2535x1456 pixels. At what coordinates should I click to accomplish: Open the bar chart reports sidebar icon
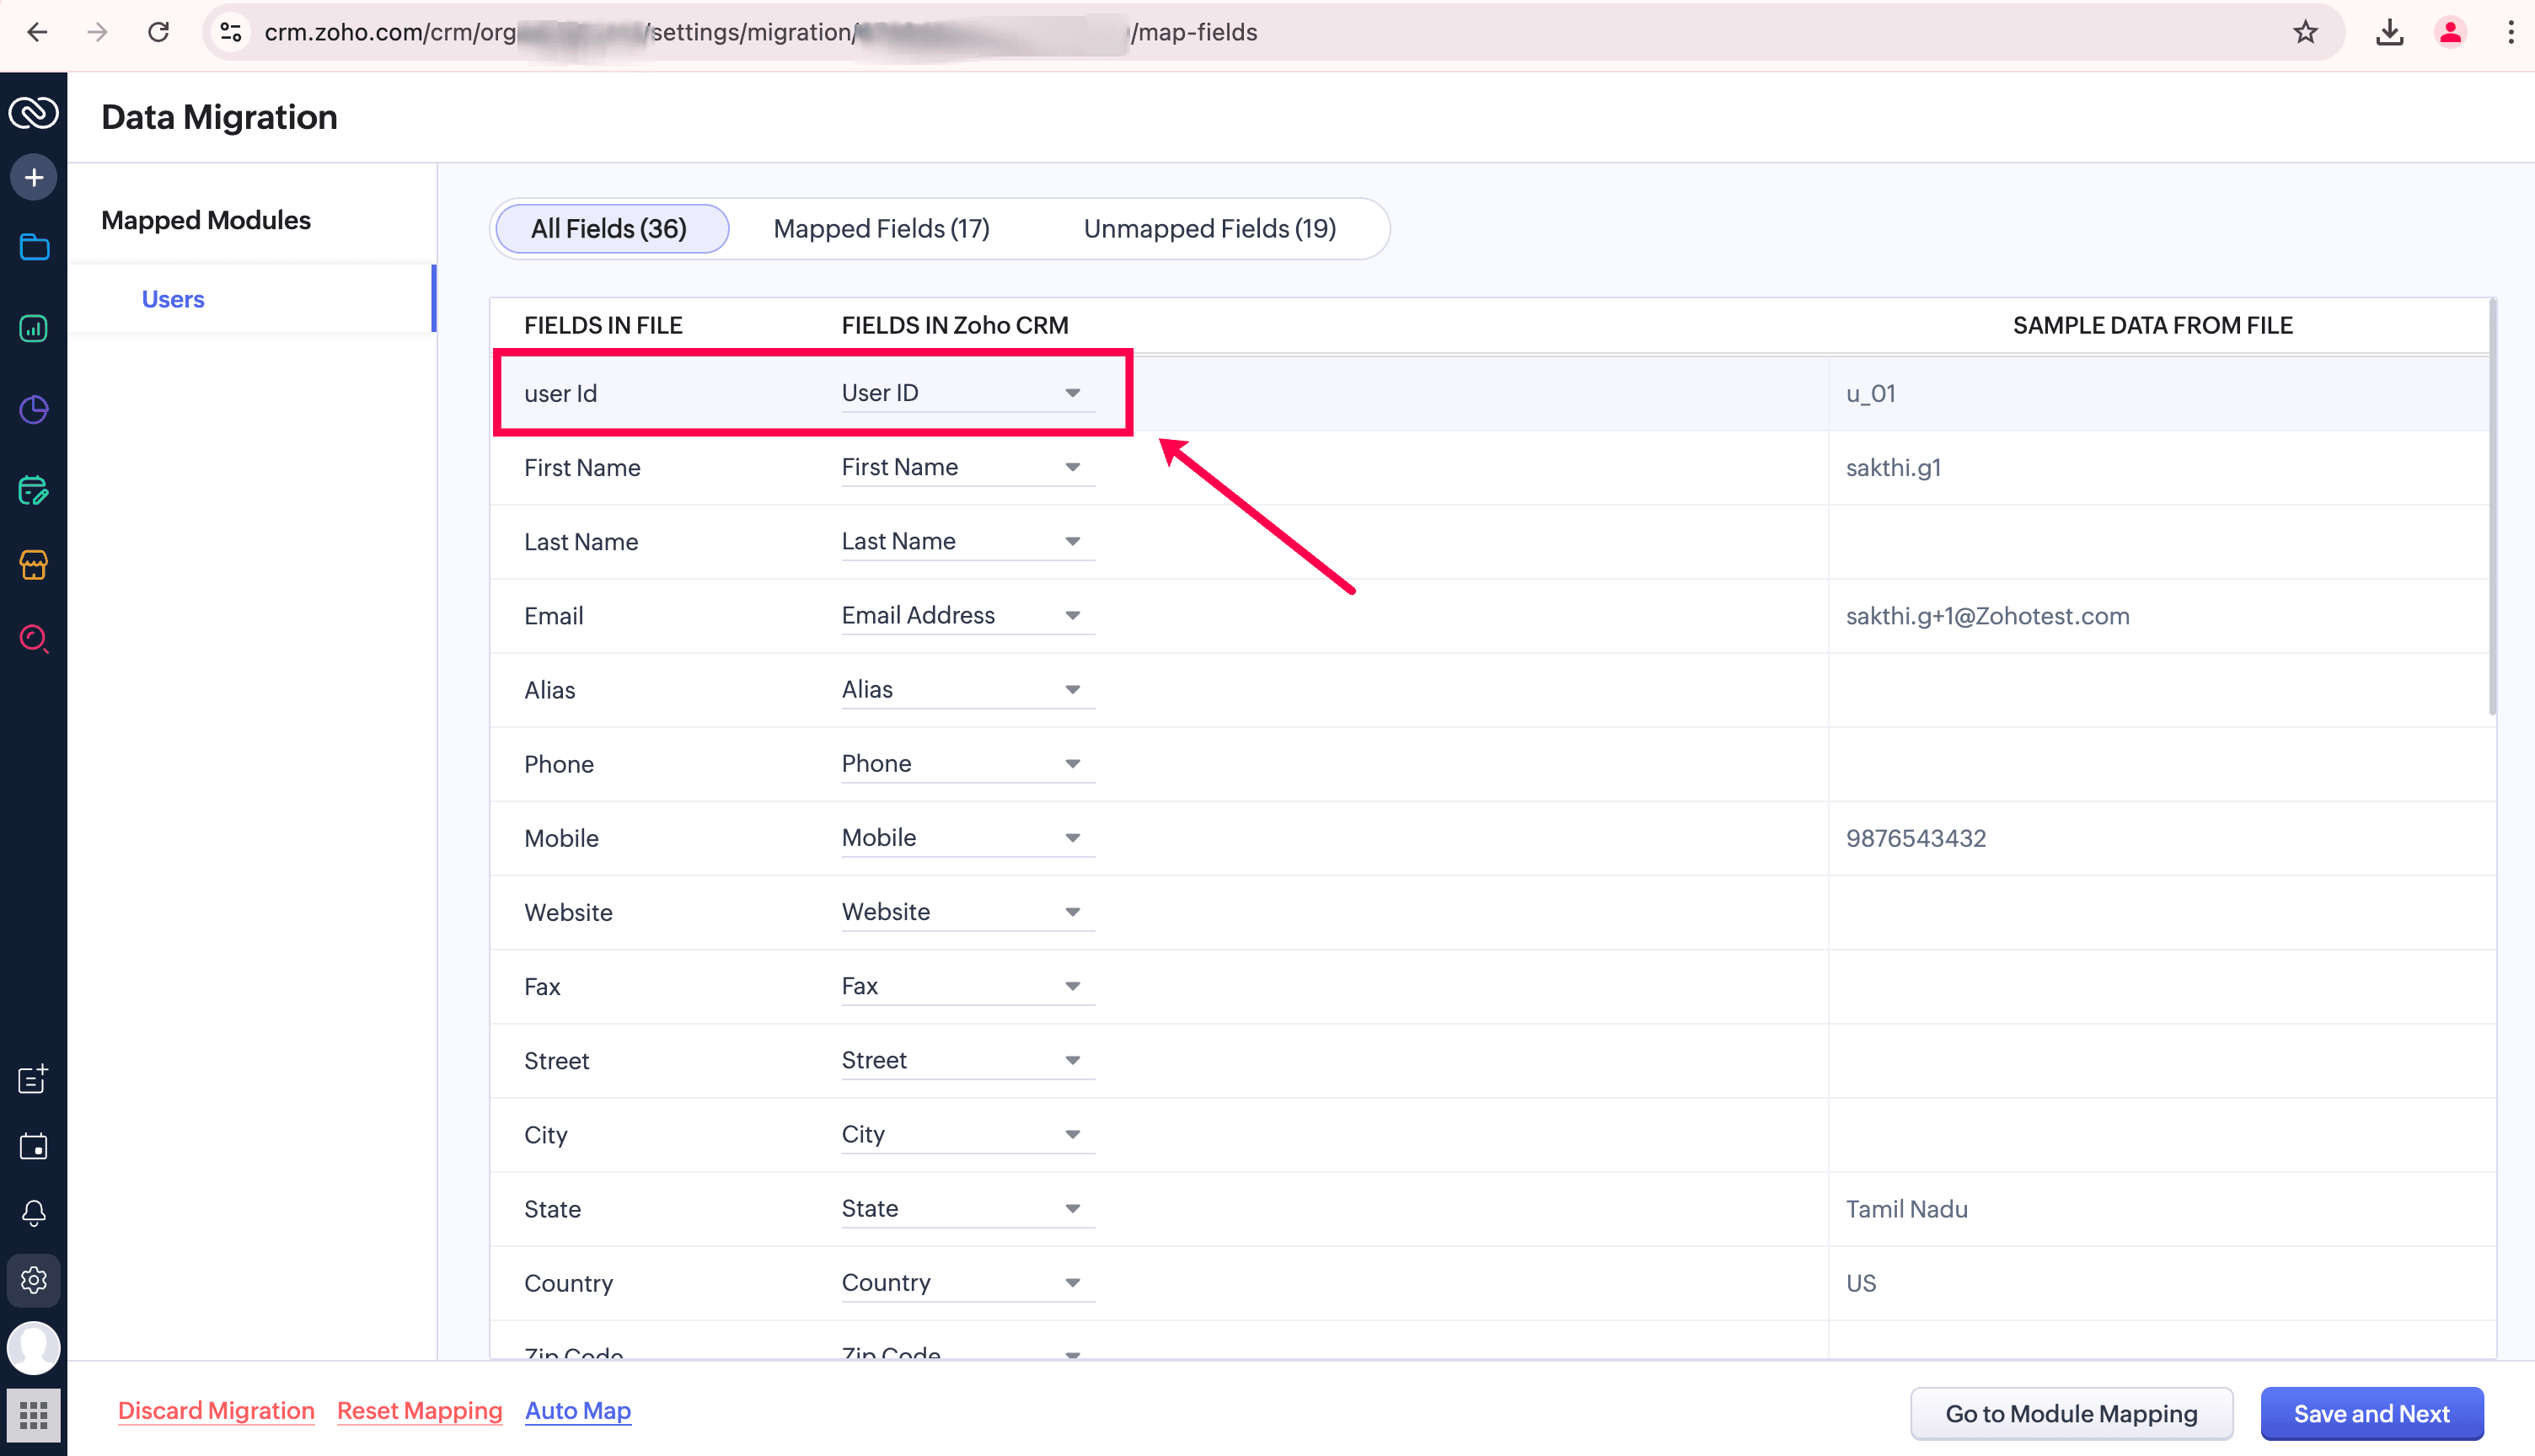click(34, 329)
